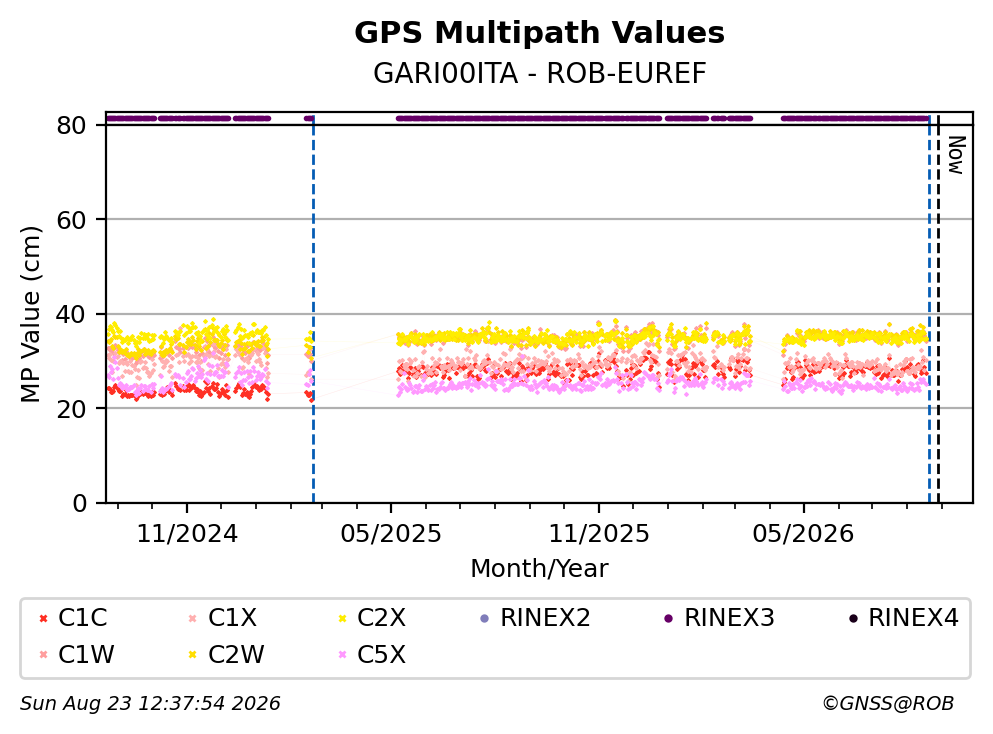993x734 pixels.
Task: Click the RINEX2 legend dot
Action: 485,618
